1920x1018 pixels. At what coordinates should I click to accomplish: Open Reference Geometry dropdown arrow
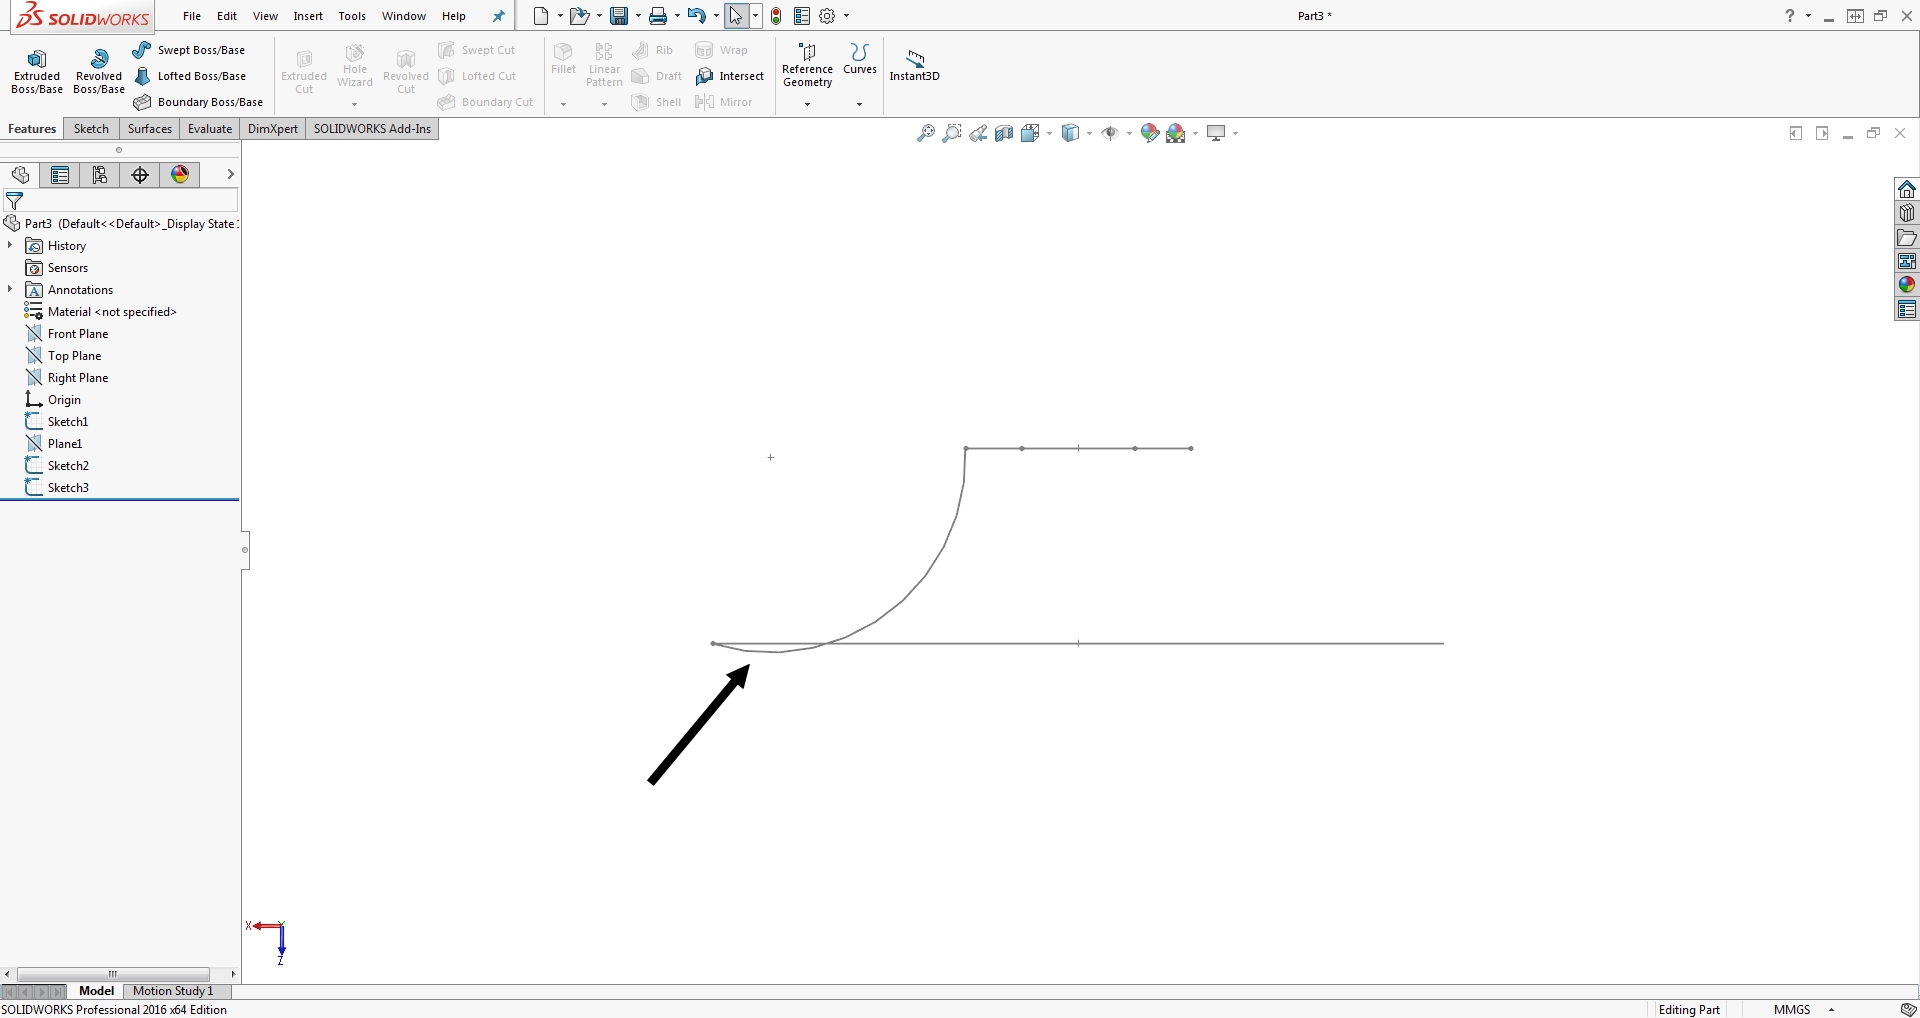pos(807,104)
